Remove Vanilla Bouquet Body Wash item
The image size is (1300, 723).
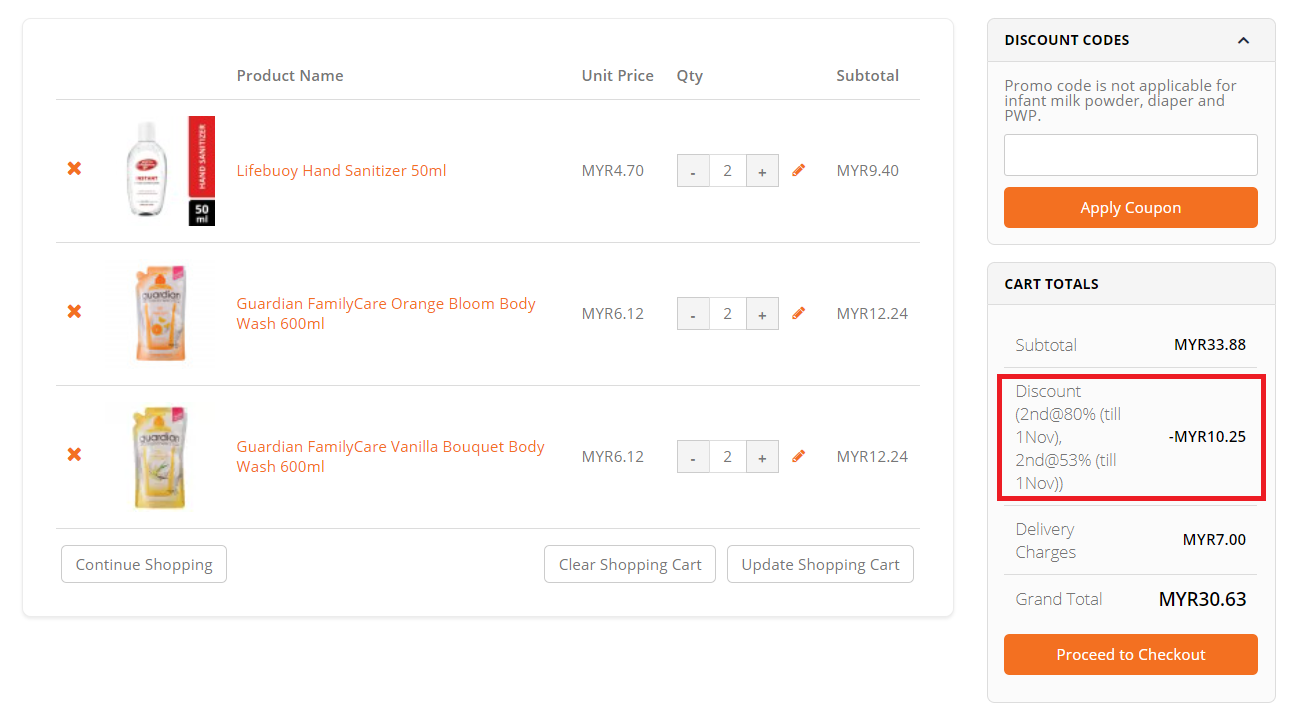tap(74, 455)
